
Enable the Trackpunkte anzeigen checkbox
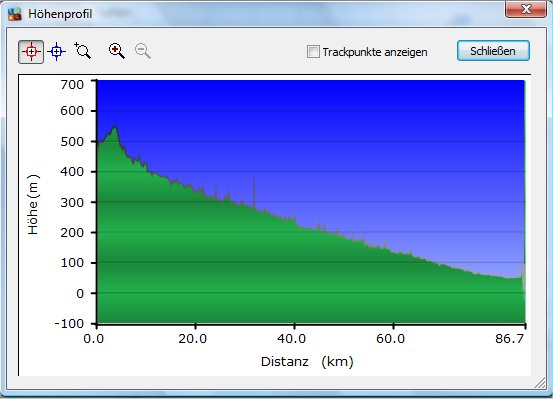tap(313, 52)
